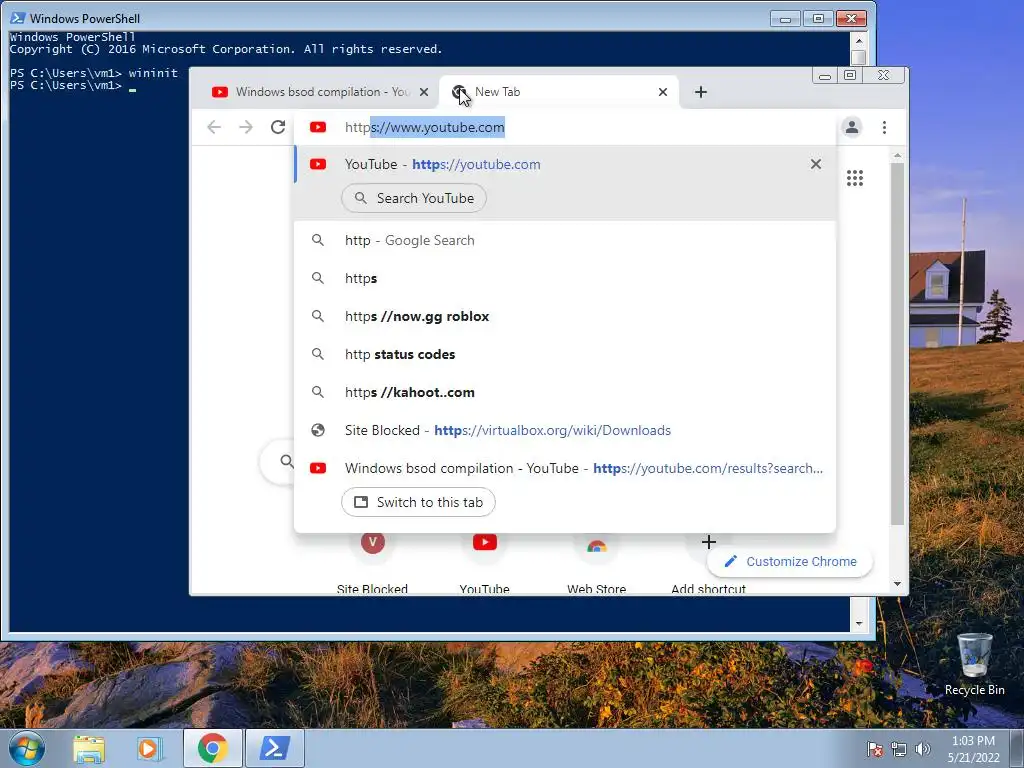This screenshot has width=1024, height=768.
Task: Select 'http - Google Search' suggestion
Action: (565, 240)
